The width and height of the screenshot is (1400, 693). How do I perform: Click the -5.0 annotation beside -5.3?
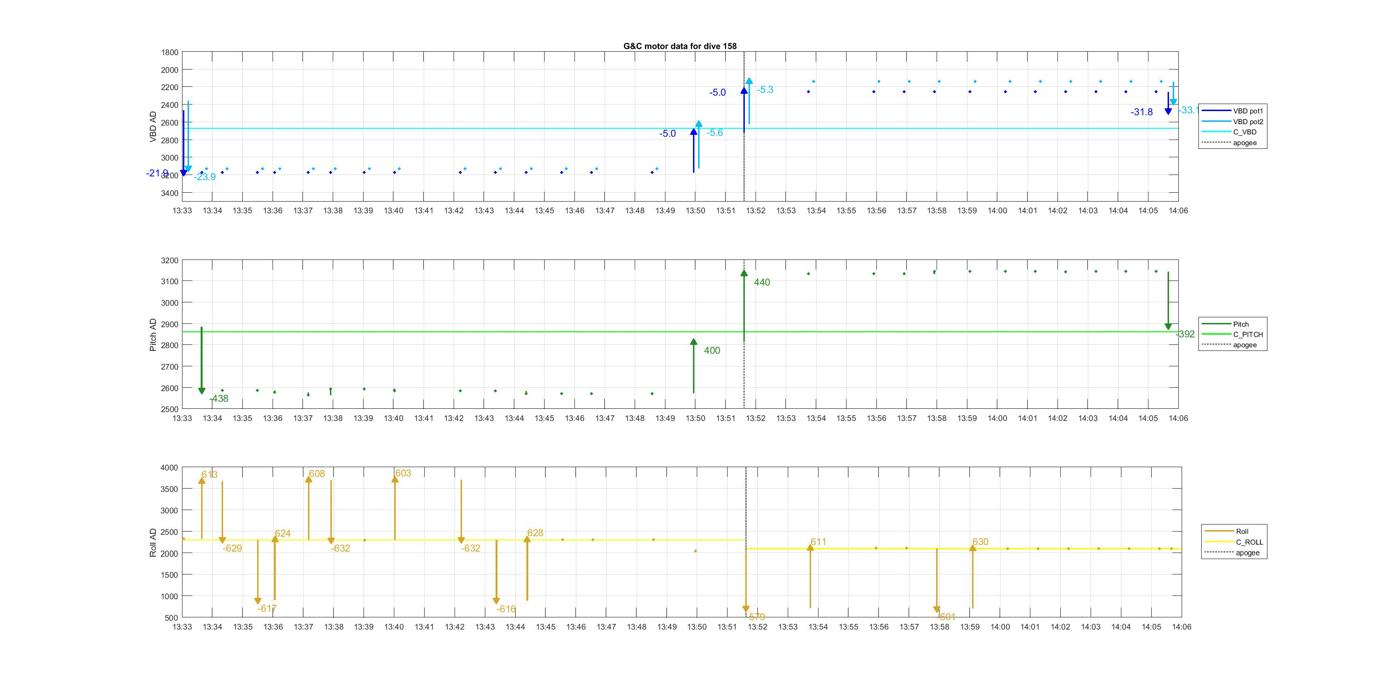click(718, 93)
